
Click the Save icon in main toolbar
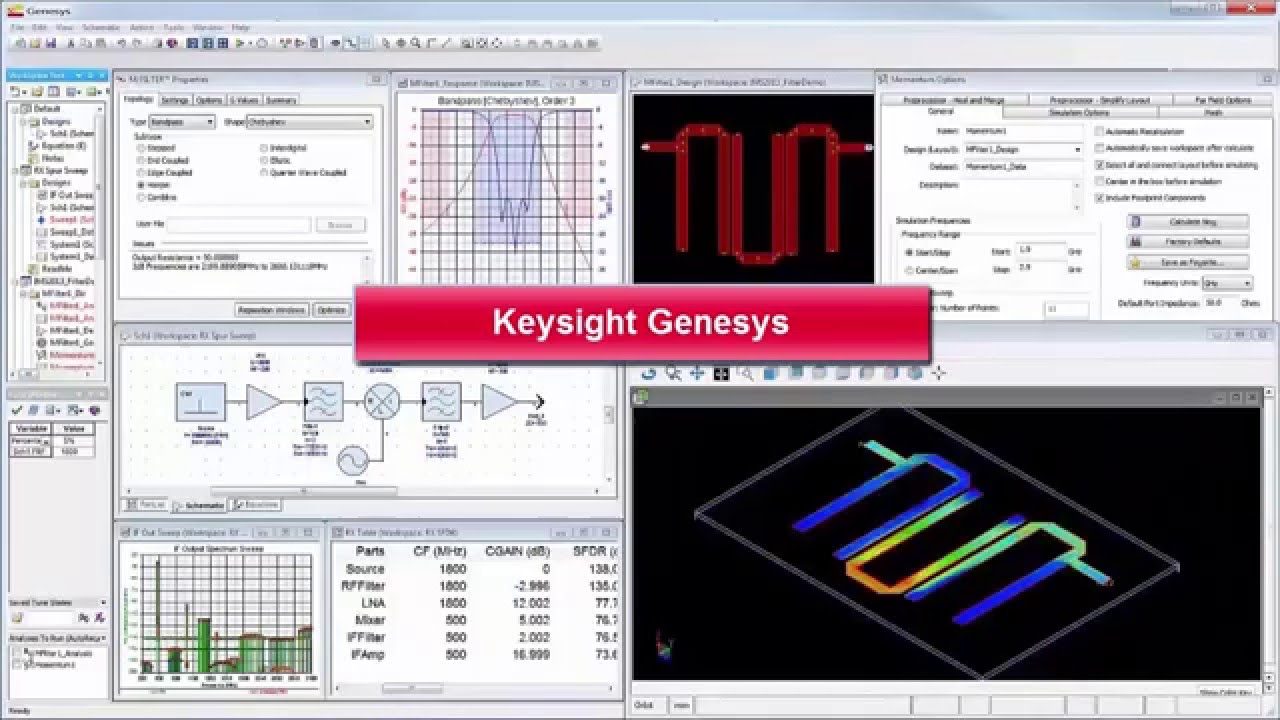click(x=50, y=43)
